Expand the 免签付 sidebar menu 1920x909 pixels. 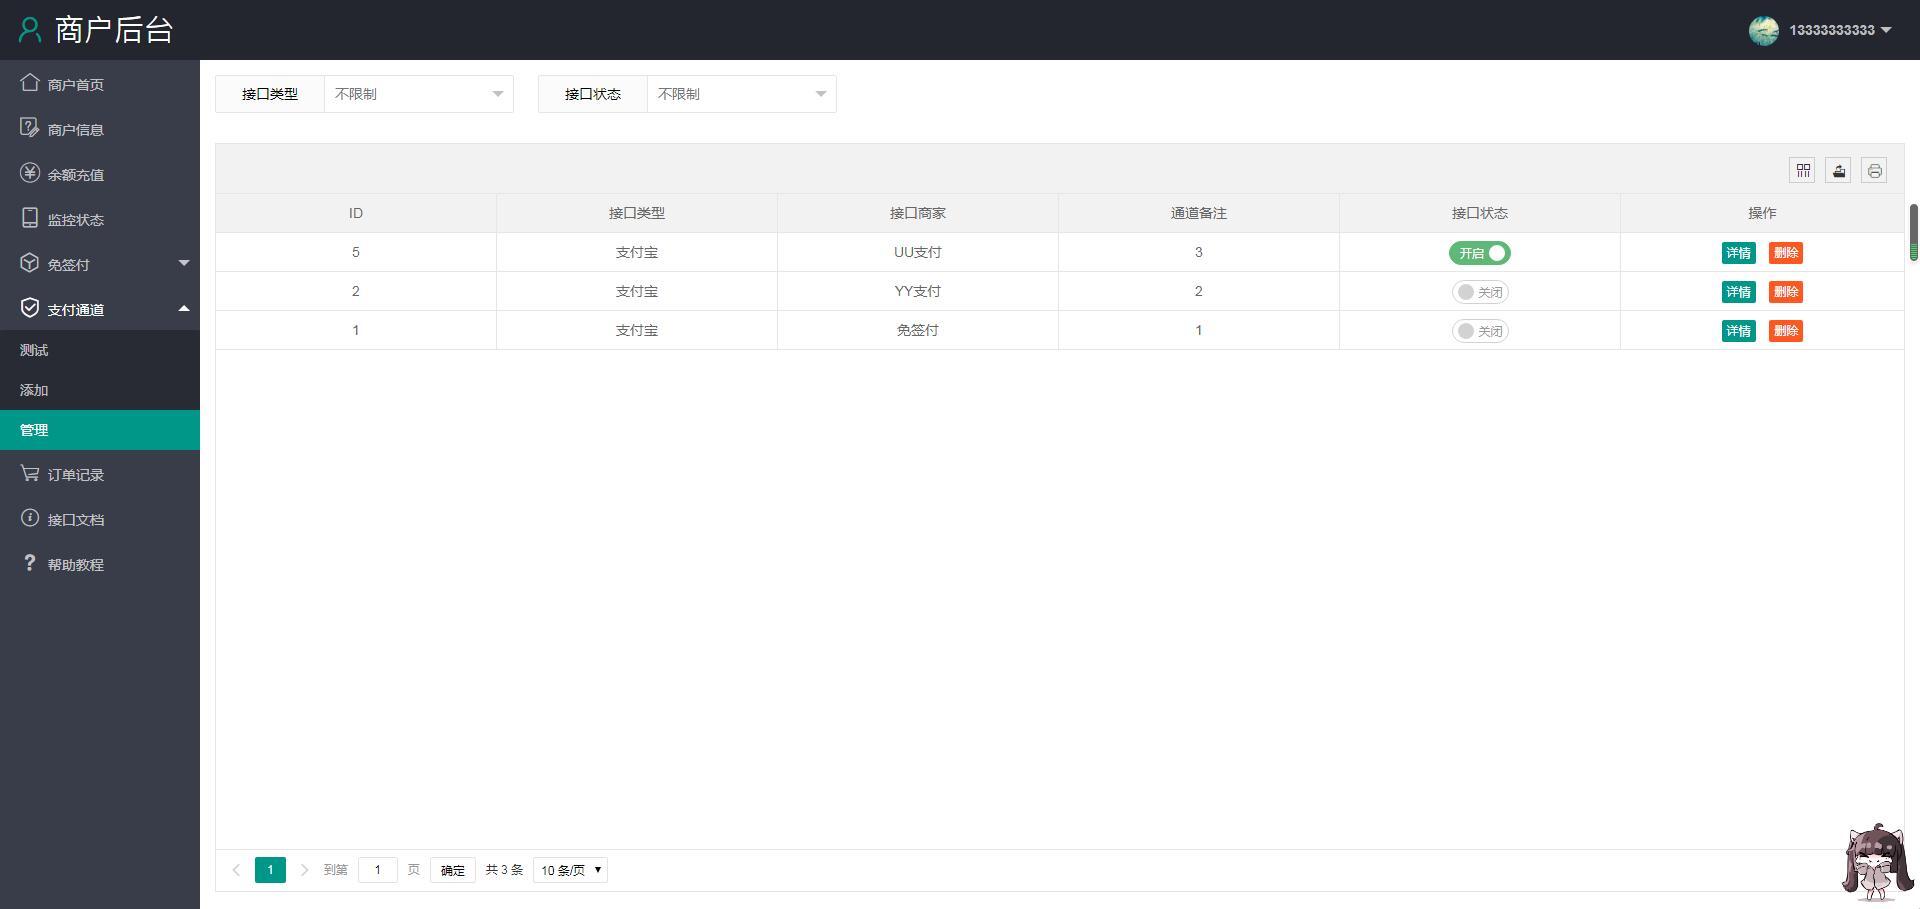click(100, 264)
